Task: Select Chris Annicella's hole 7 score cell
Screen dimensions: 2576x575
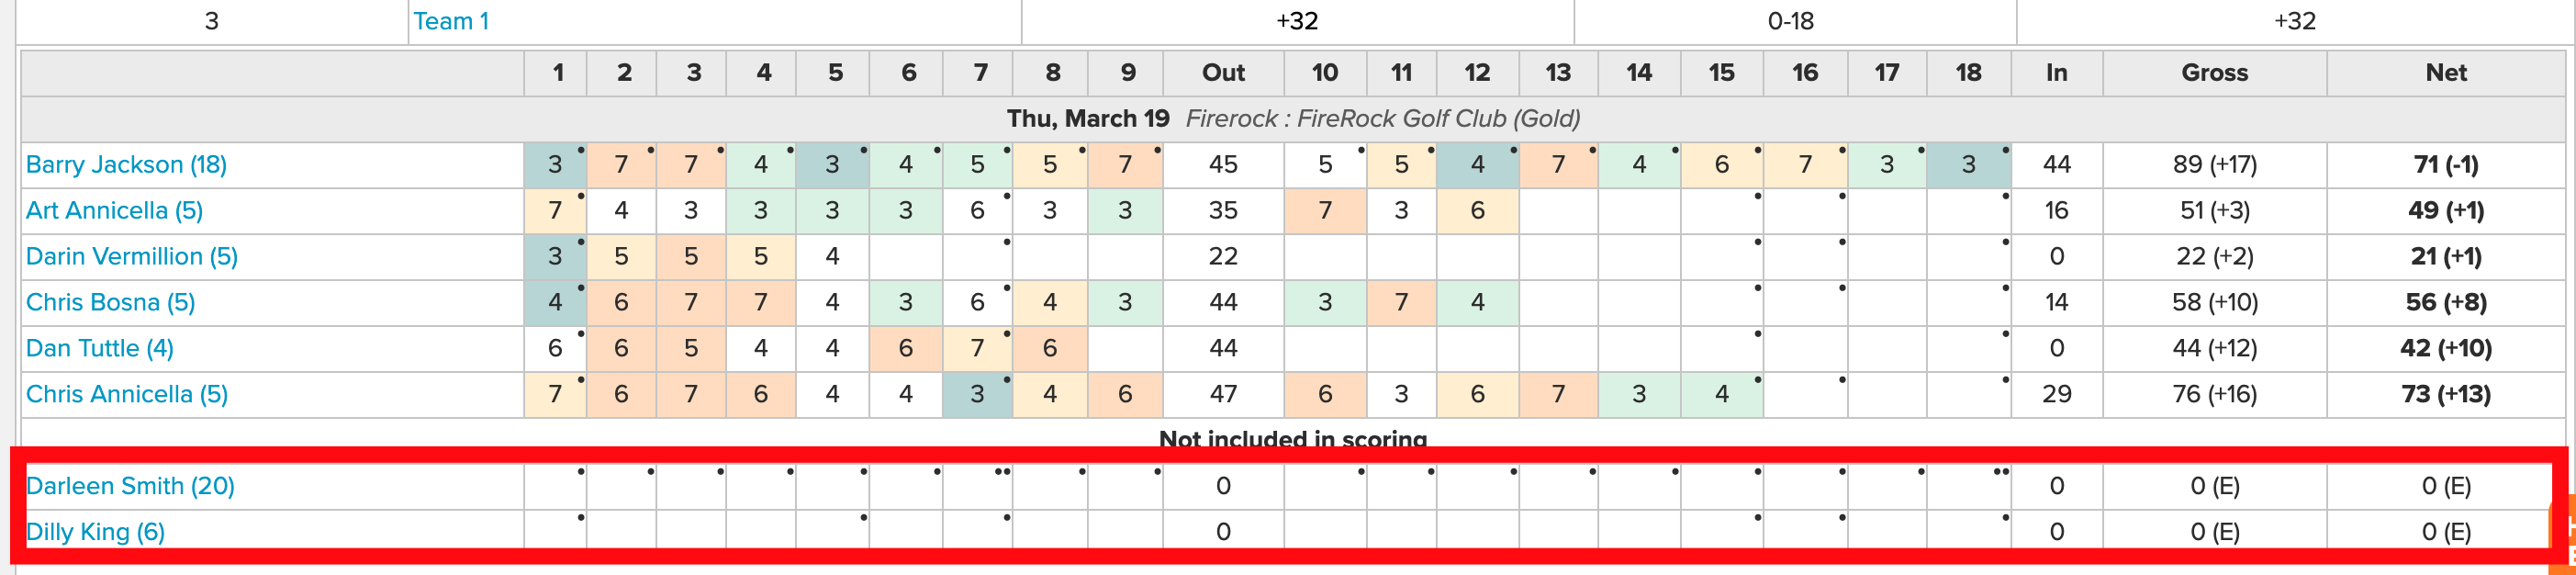Action: [977, 395]
